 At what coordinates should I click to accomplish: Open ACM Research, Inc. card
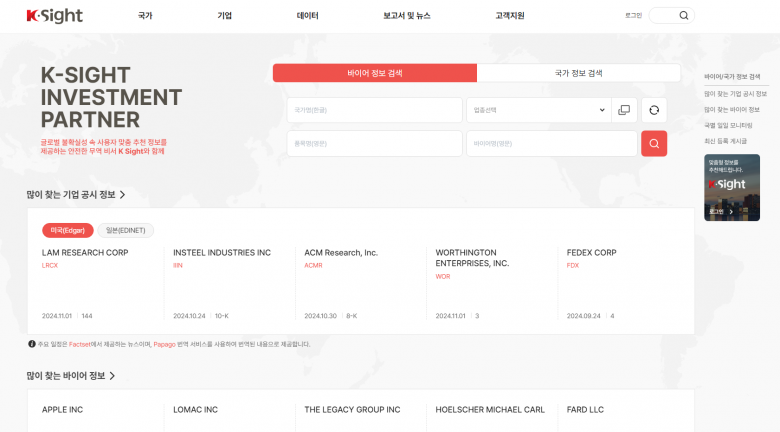point(341,253)
